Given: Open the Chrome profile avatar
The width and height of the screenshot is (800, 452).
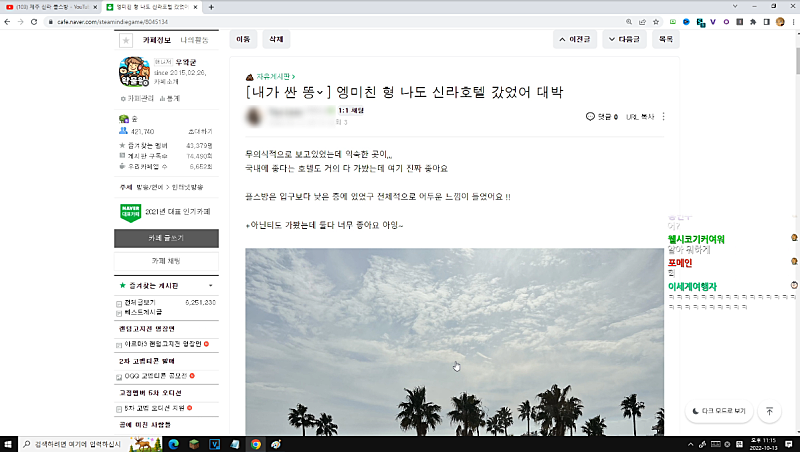Looking at the screenshot, I should click(780, 22).
